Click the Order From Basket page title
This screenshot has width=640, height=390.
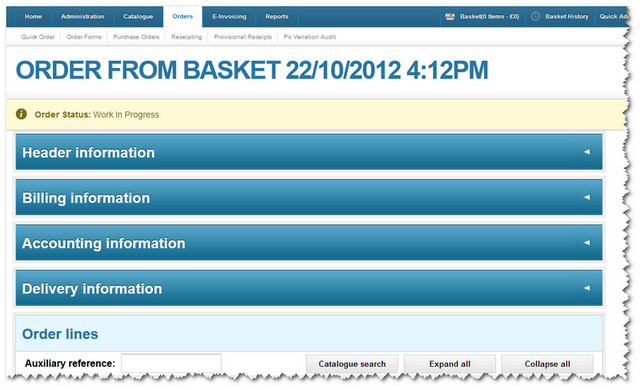(x=252, y=70)
